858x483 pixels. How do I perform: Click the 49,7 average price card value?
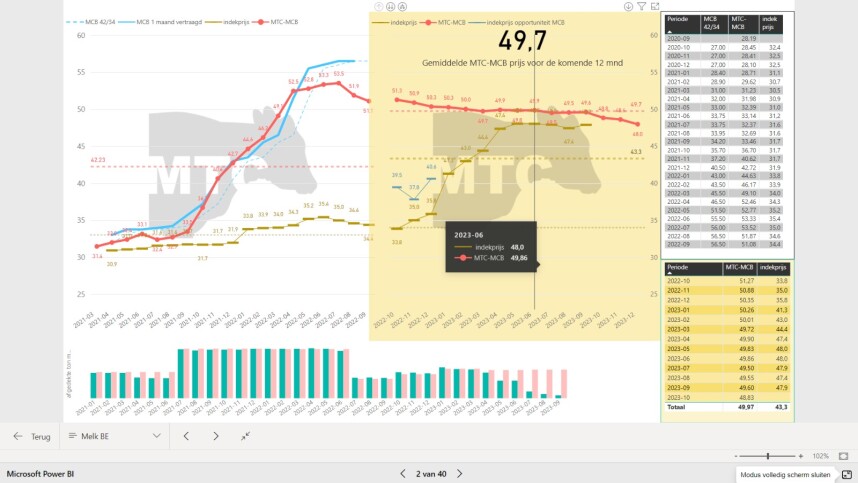tap(522, 40)
